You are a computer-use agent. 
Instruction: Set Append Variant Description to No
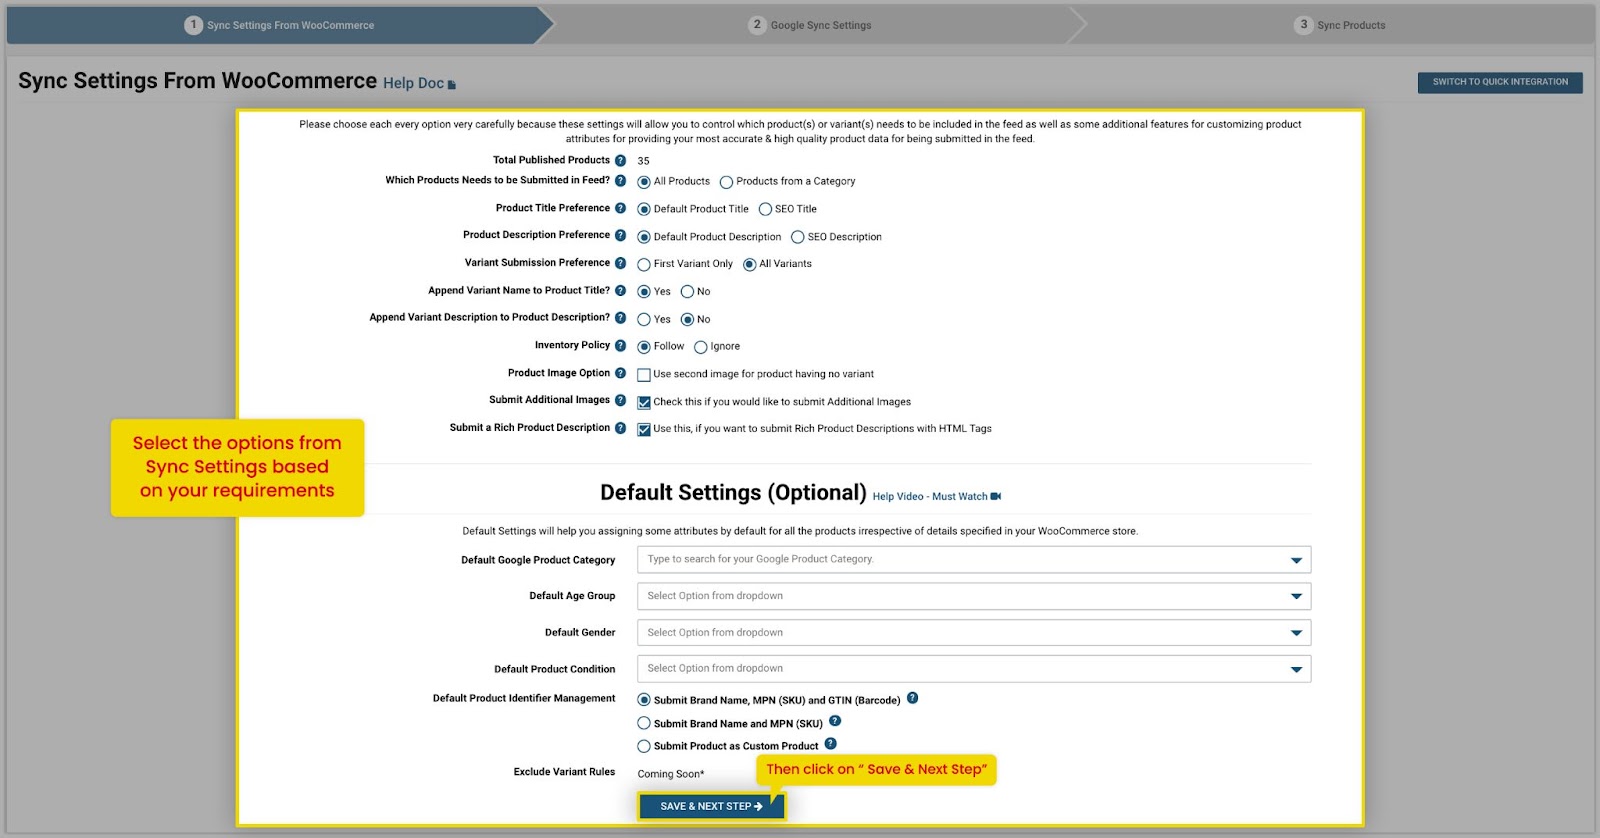tap(687, 320)
